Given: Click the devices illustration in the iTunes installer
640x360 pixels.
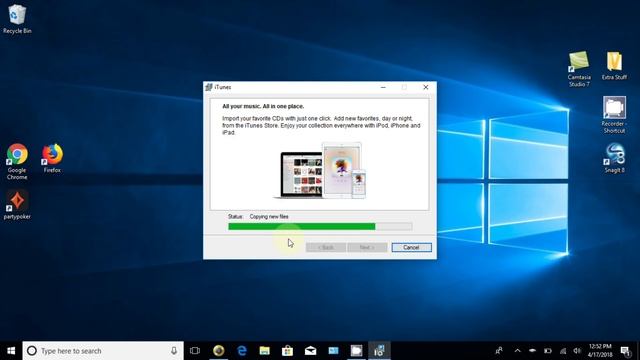Looking at the screenshot, I should click(320, 170).
